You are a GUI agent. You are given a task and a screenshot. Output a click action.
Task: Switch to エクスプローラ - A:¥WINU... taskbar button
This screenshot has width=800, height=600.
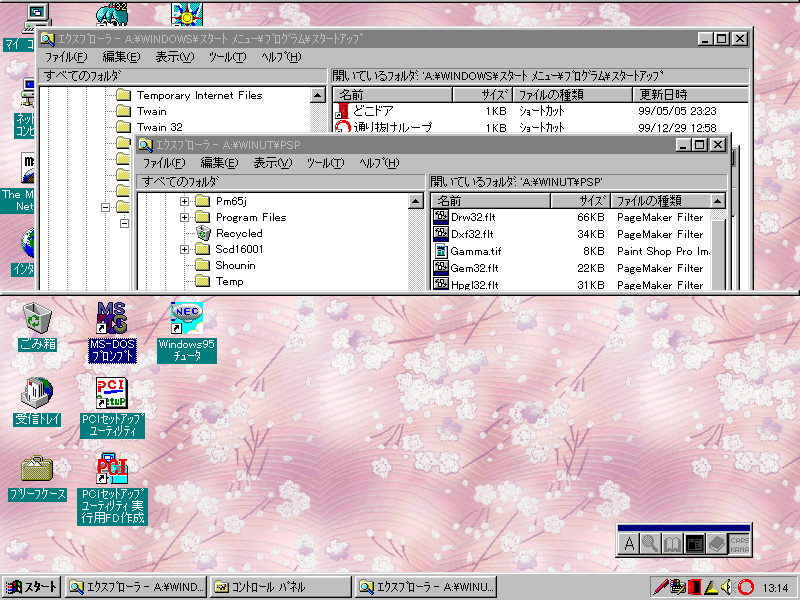[x=427, y=587]
